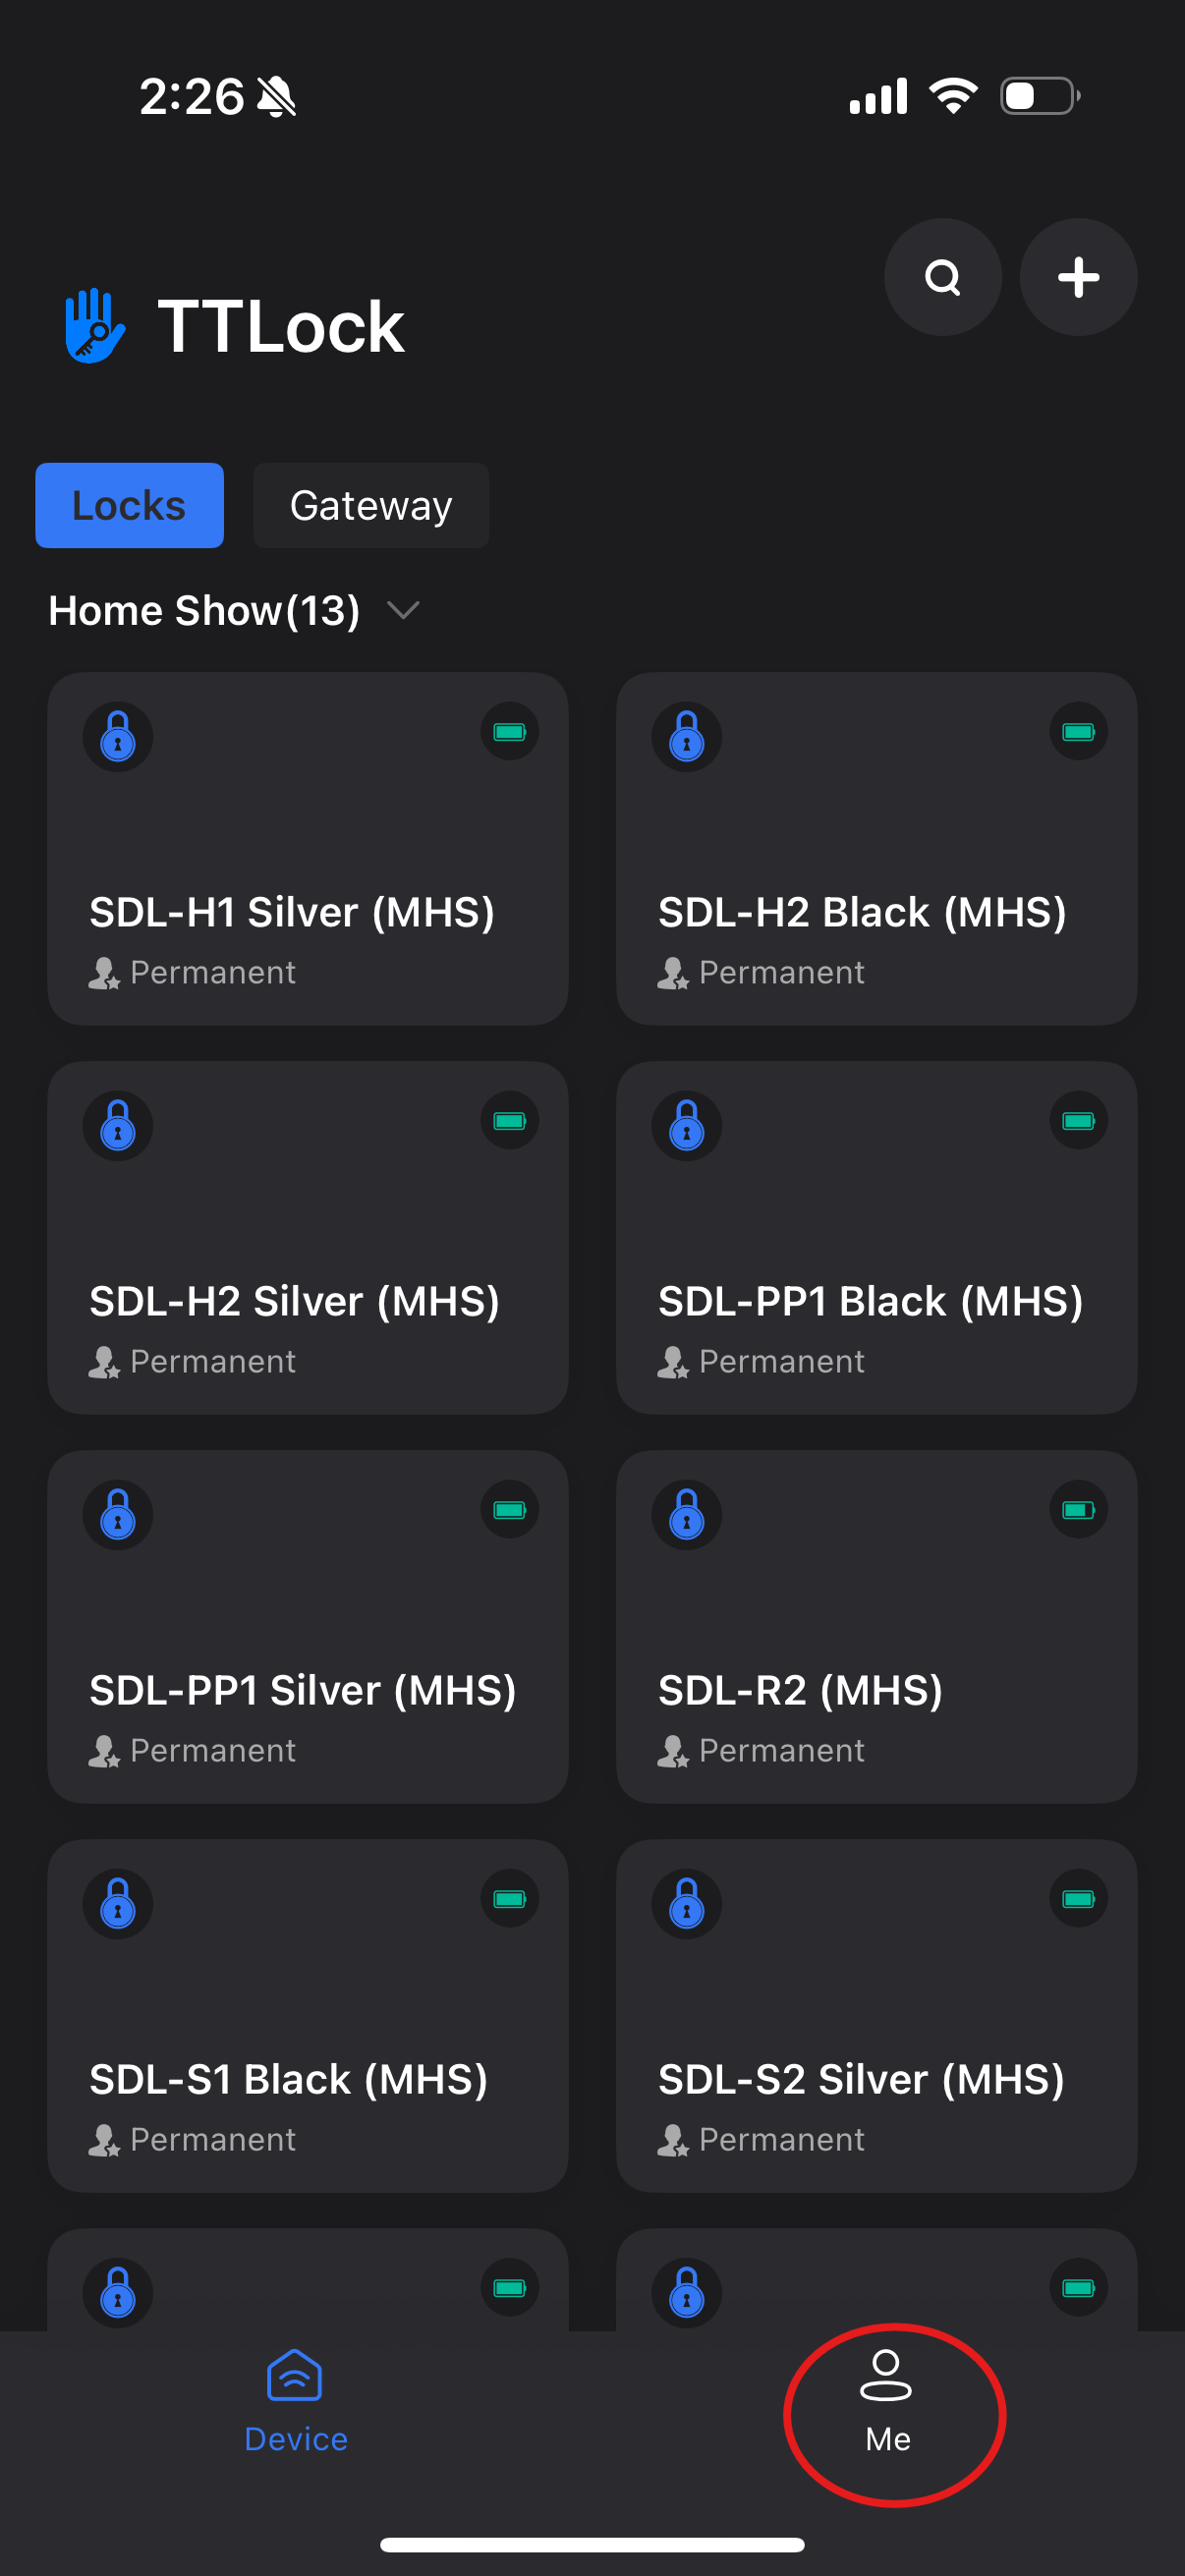Expand the Home Show group chevron
The image size is (1185, 2576).
pyautogui.click(x=403, y=610)
